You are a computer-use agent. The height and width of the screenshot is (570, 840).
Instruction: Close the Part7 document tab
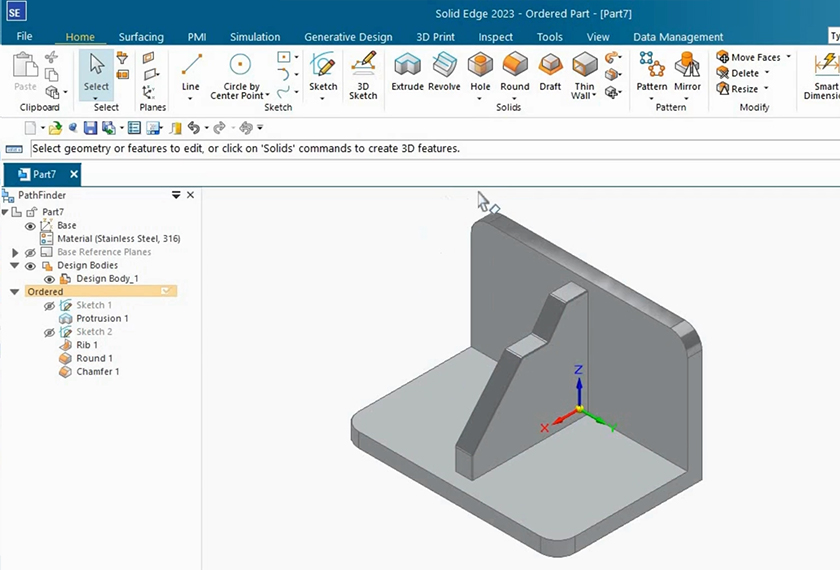coord(74,174)
